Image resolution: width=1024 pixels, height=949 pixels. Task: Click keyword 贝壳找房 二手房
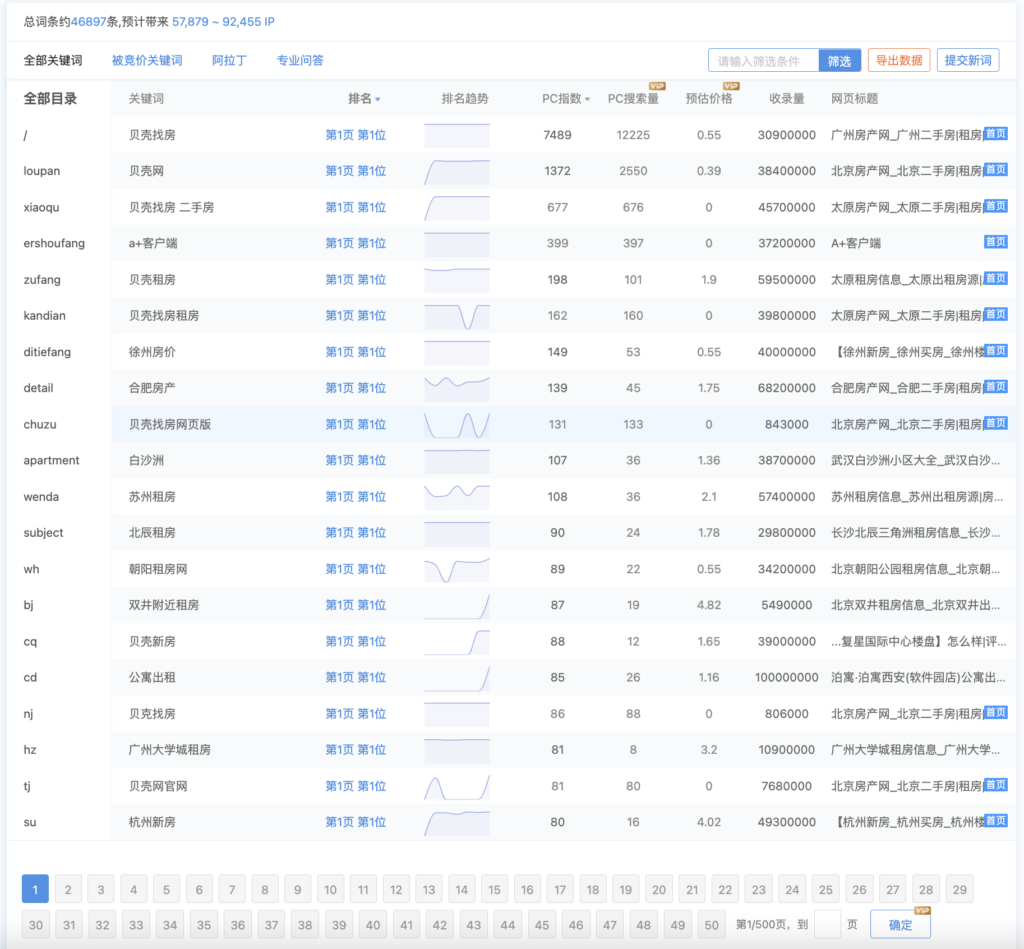pyautogui.click(x=171, y=207)
